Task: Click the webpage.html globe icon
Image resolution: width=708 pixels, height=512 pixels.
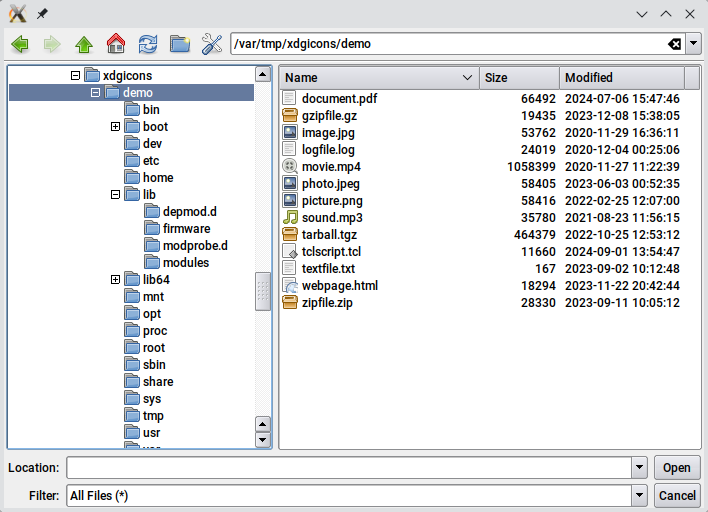Action: pos(290,285)
